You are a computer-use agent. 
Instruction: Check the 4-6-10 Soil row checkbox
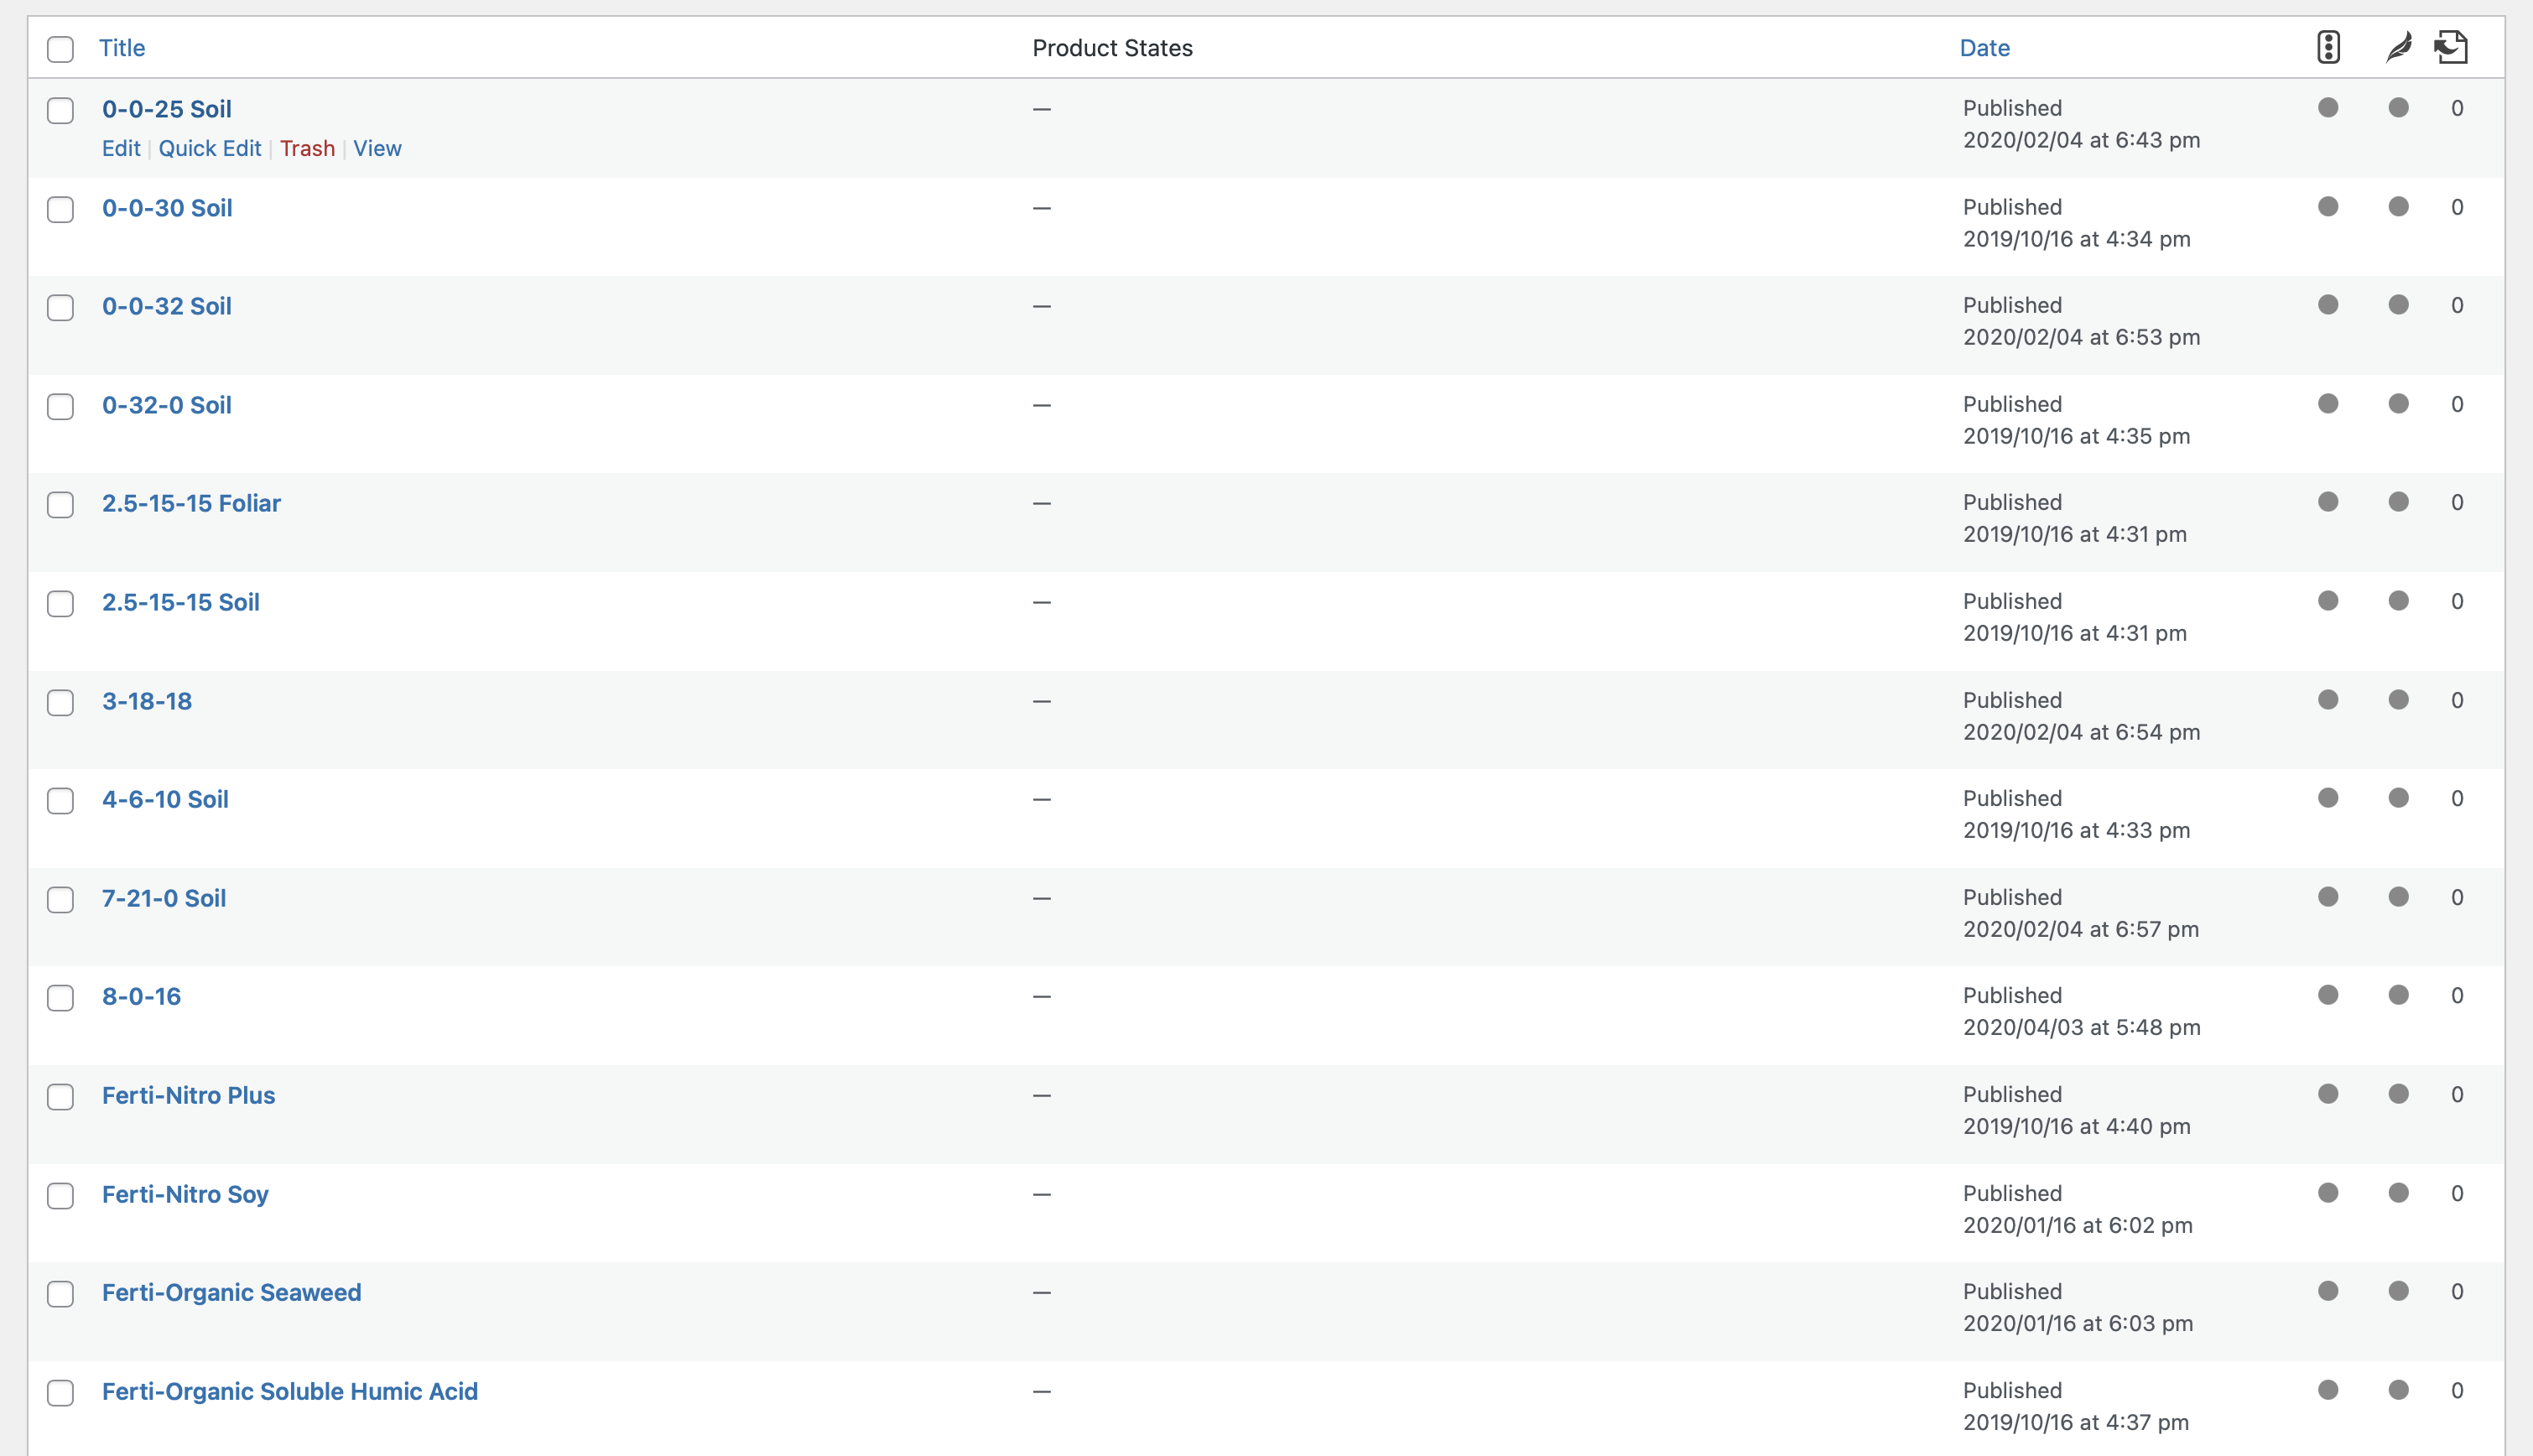click(61, 801)
